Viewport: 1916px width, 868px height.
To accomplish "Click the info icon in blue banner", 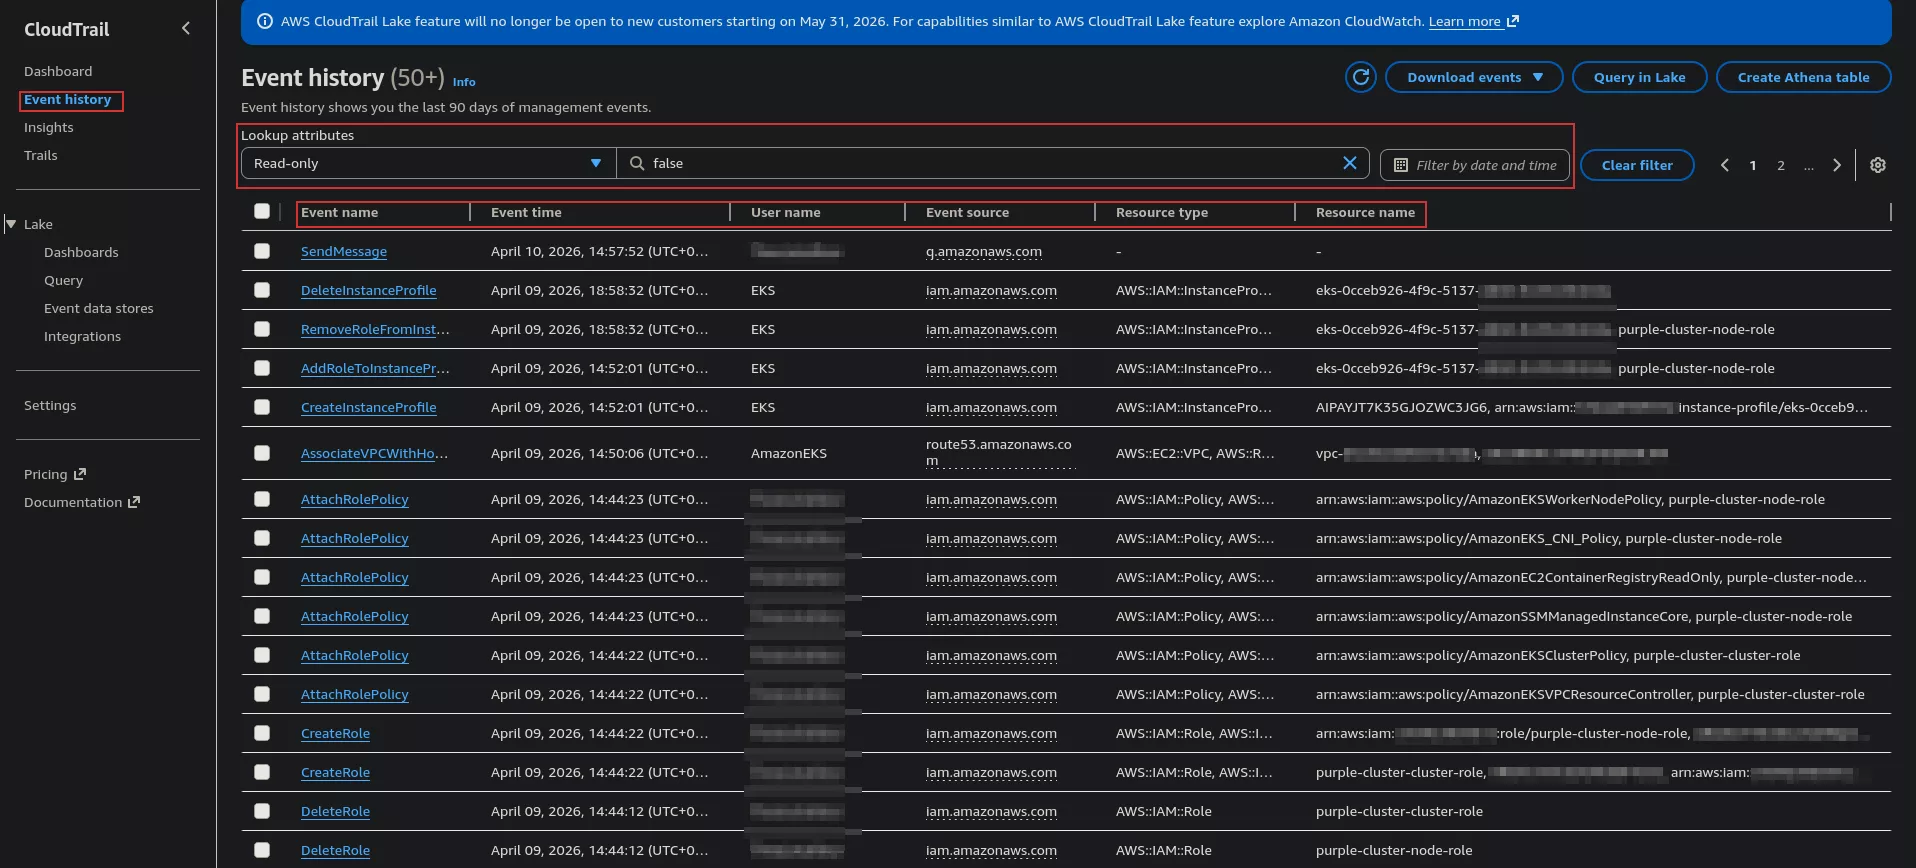I will click(x=265, y=21).
